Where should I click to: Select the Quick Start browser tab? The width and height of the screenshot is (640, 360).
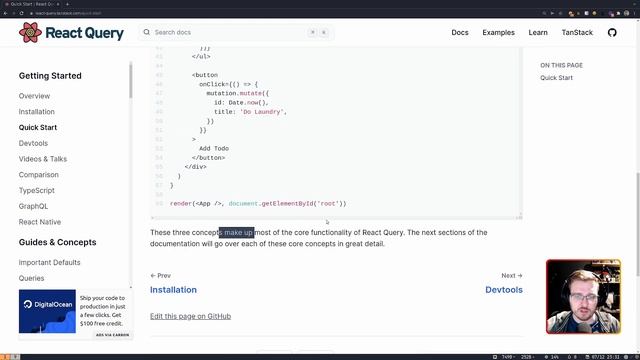point(32,4)
